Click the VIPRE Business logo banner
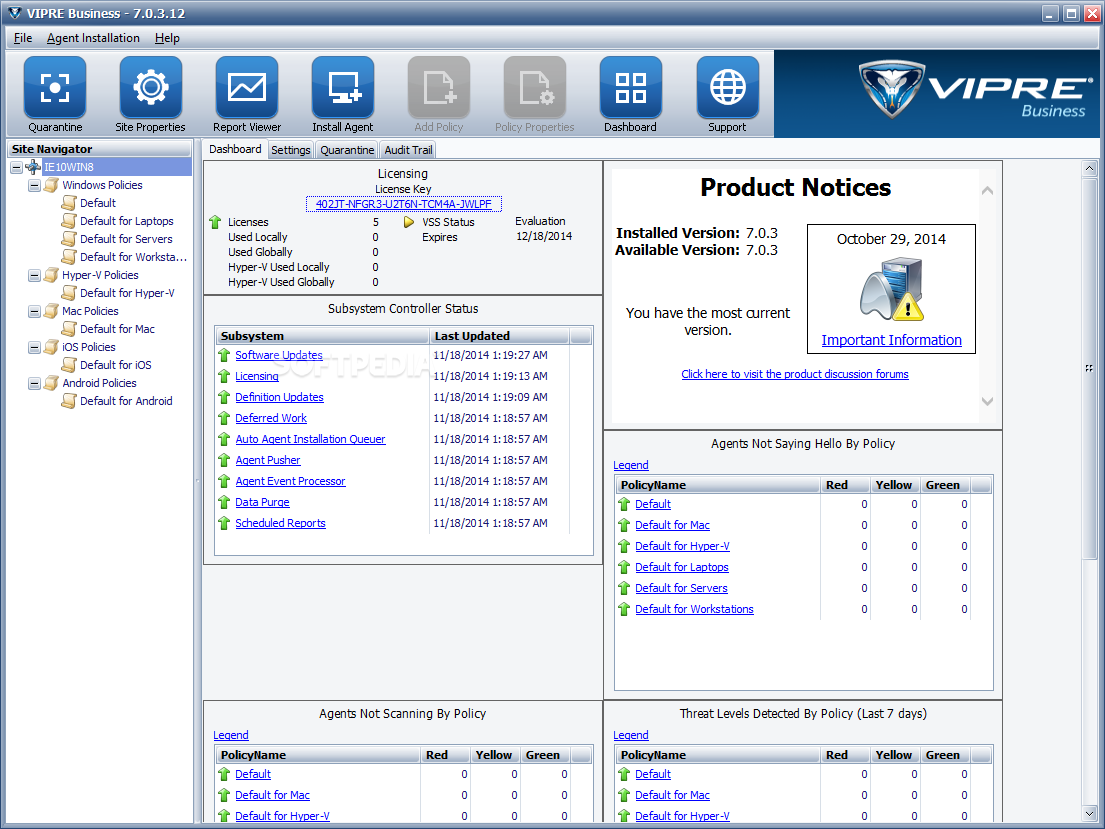 937,93
